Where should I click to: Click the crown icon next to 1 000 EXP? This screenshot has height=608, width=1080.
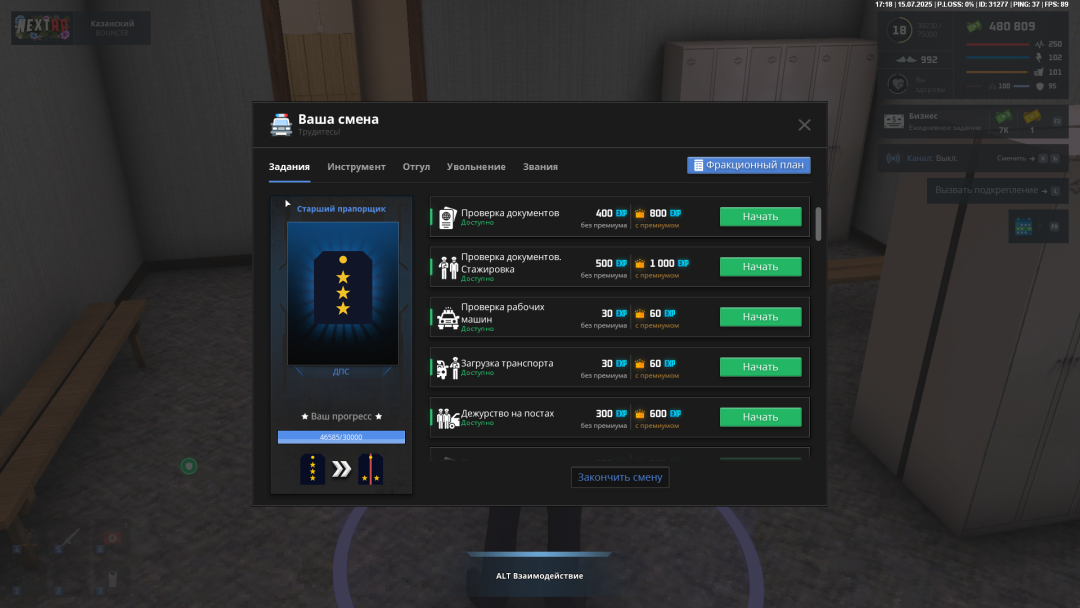[x=640, y=264]
